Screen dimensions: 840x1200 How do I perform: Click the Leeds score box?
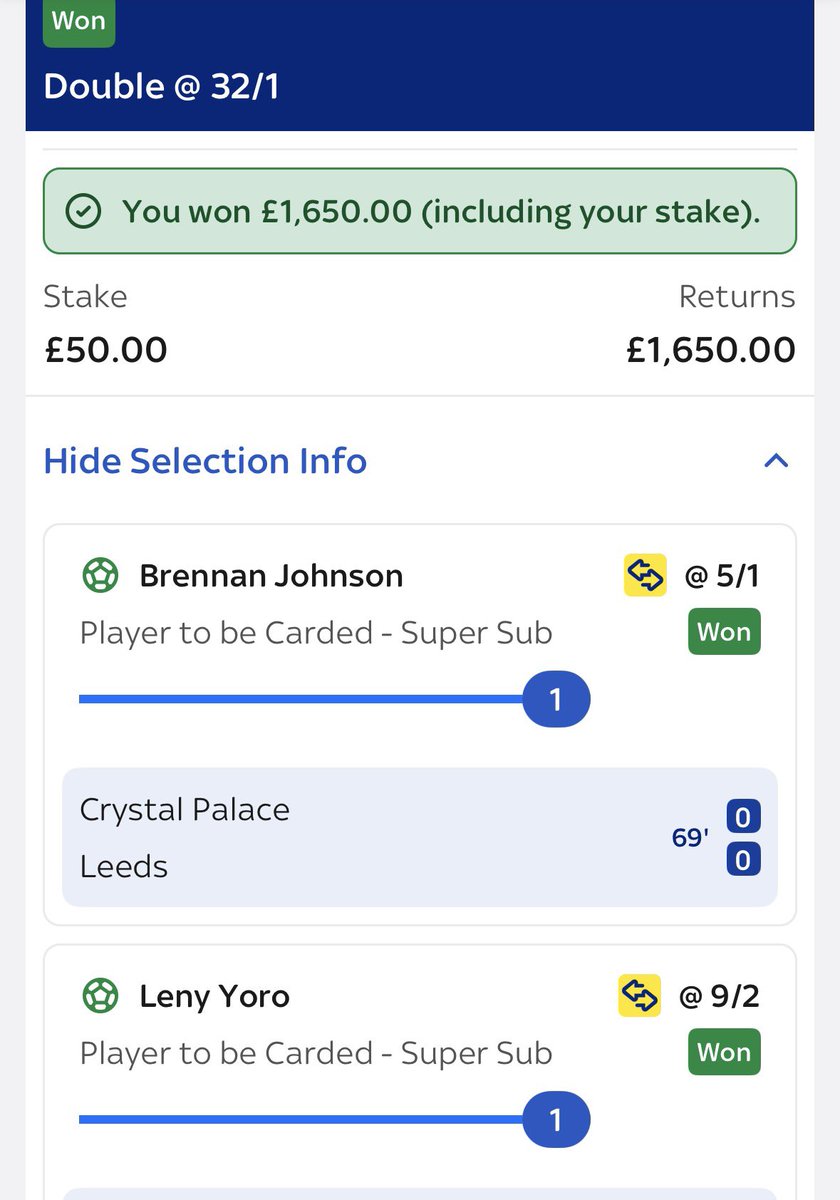click(743, 859)
